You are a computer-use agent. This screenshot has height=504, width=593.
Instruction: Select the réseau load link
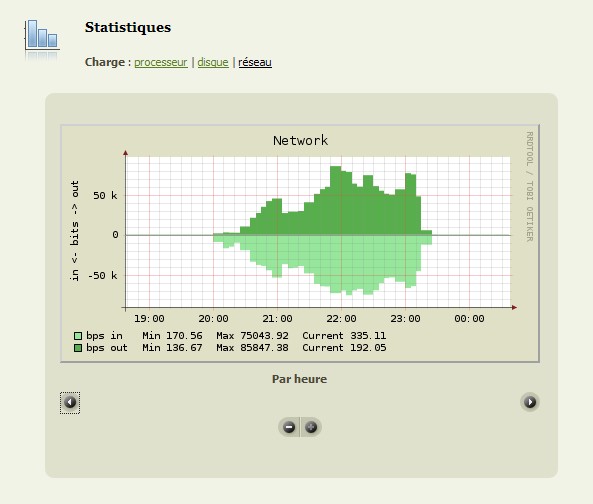pyautogui.click(x=255, y=62)
